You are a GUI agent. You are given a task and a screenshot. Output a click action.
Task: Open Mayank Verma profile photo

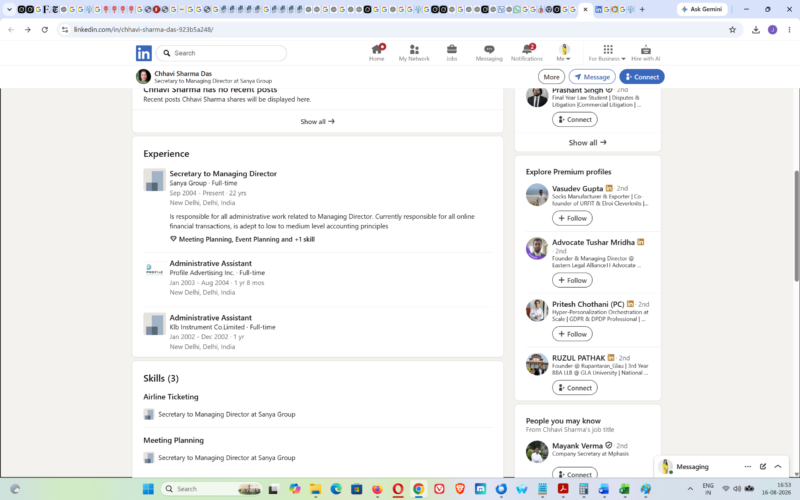point(537,452)
